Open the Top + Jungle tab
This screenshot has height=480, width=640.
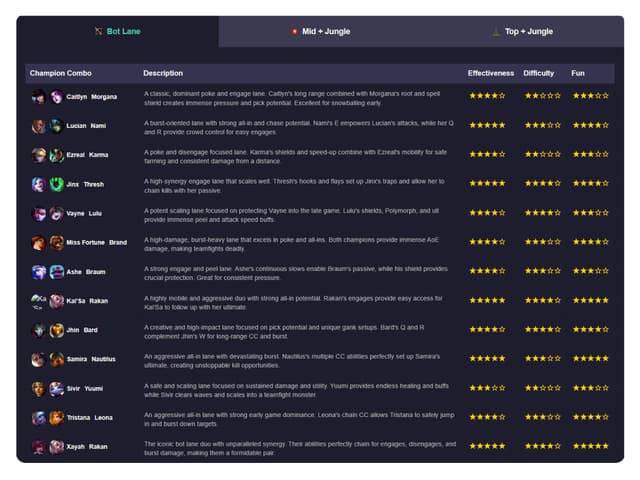pos(522,31)
